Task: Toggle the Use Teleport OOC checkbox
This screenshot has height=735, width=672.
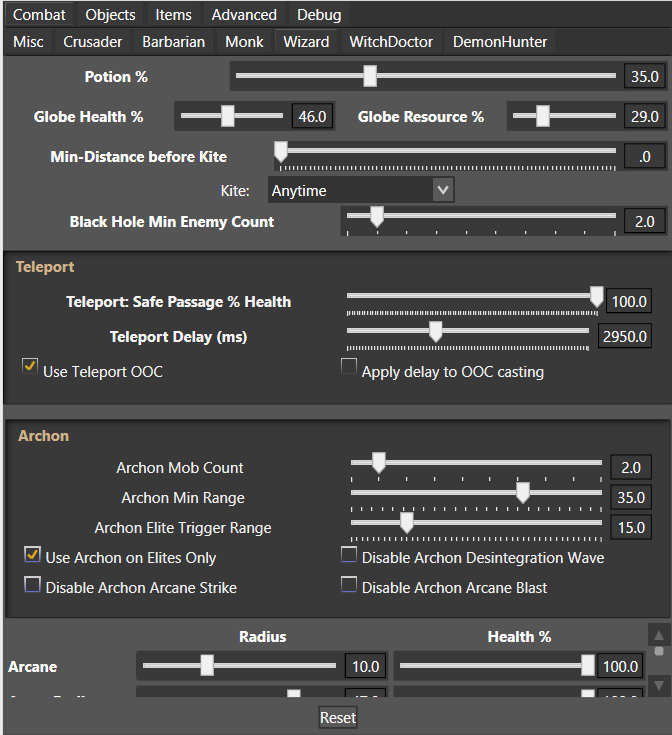Action: (x=31, y=367)
